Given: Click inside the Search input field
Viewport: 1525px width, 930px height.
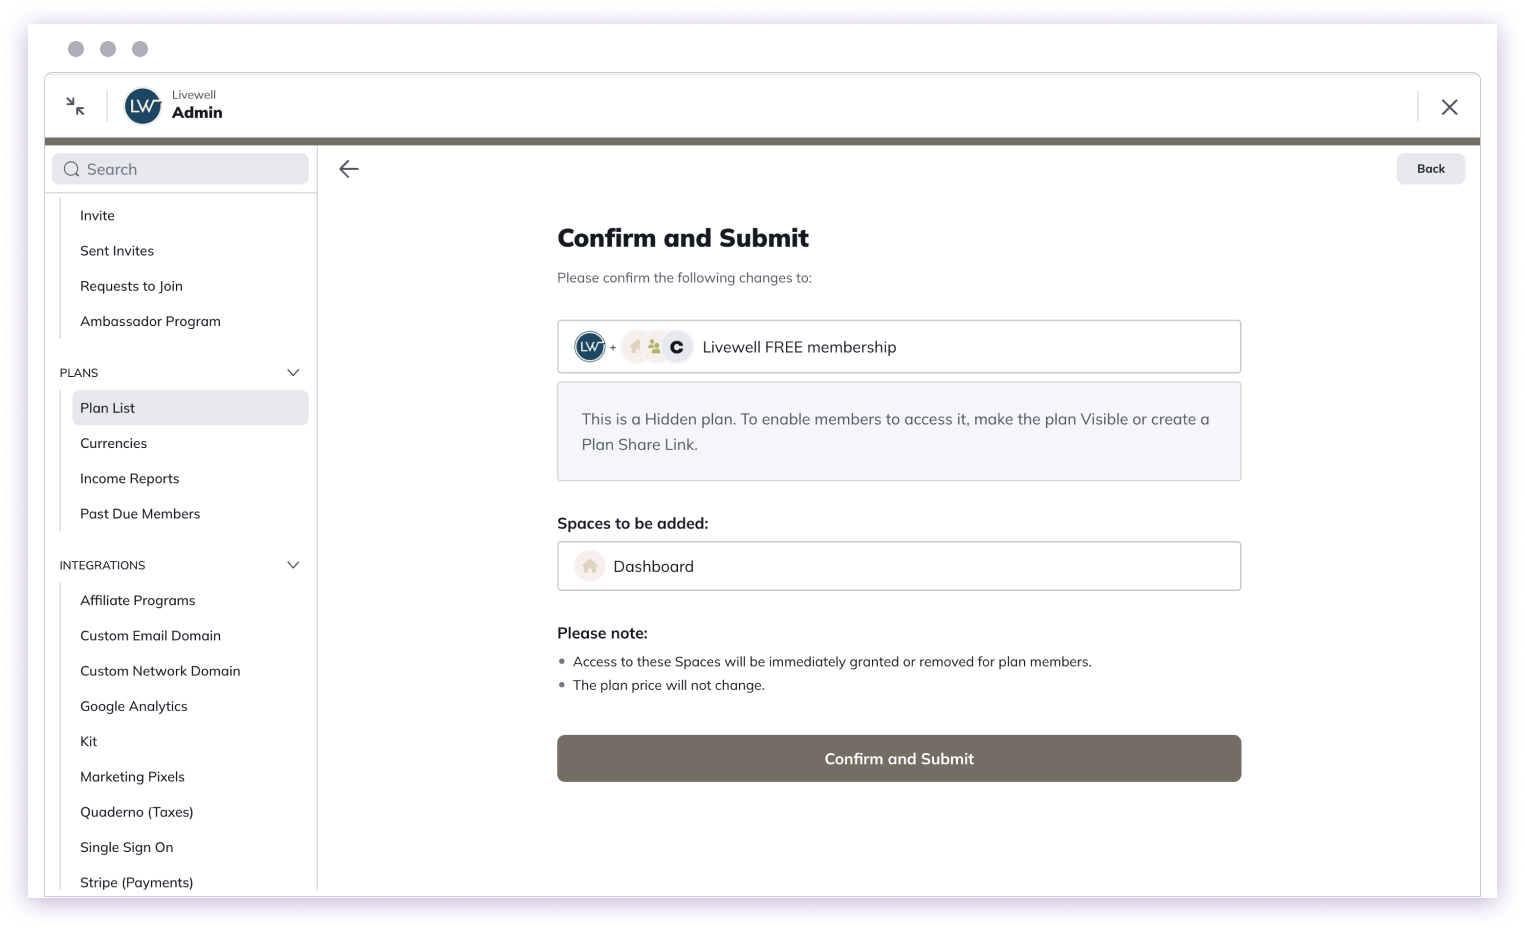Looking at the screenshot, I should coord(180,169).
